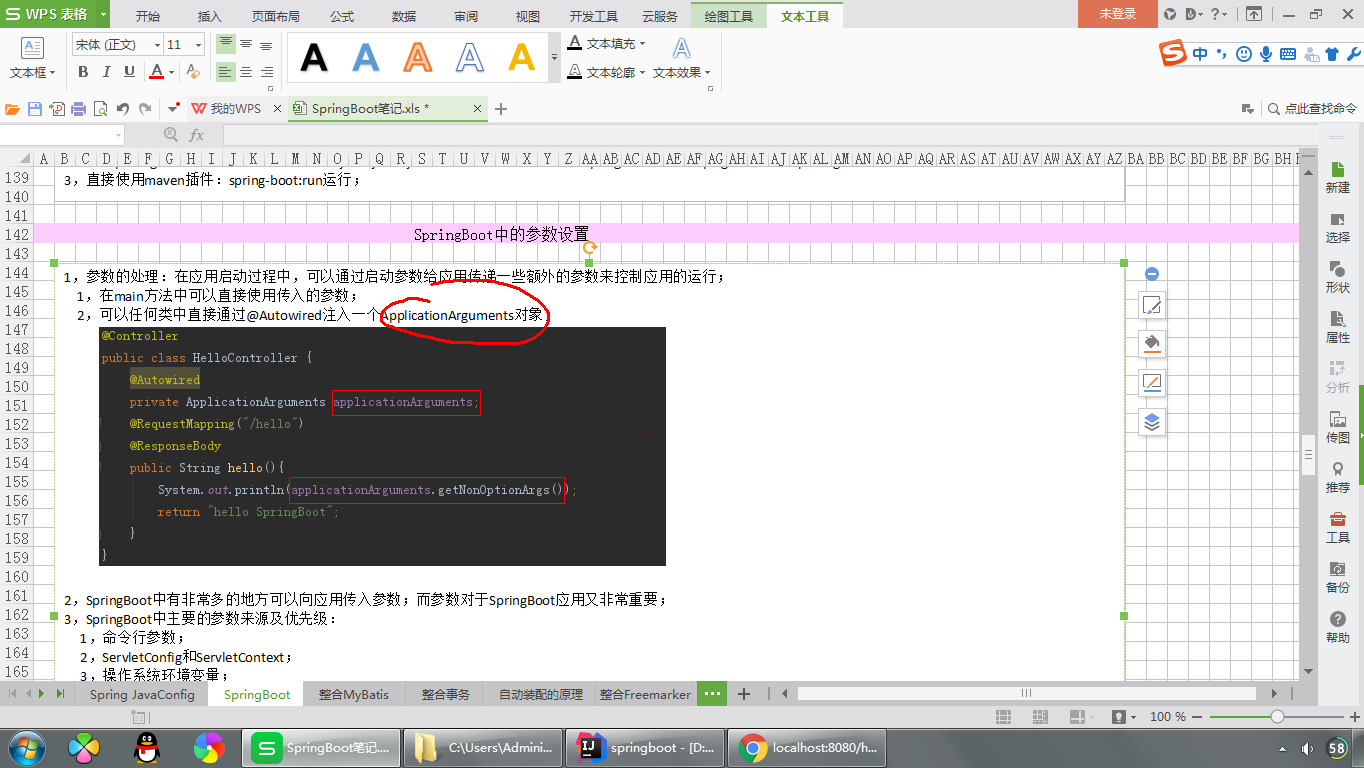The image size is (1364, 768).
Task: Toggle bold formatting
Action: pos(83,72)
